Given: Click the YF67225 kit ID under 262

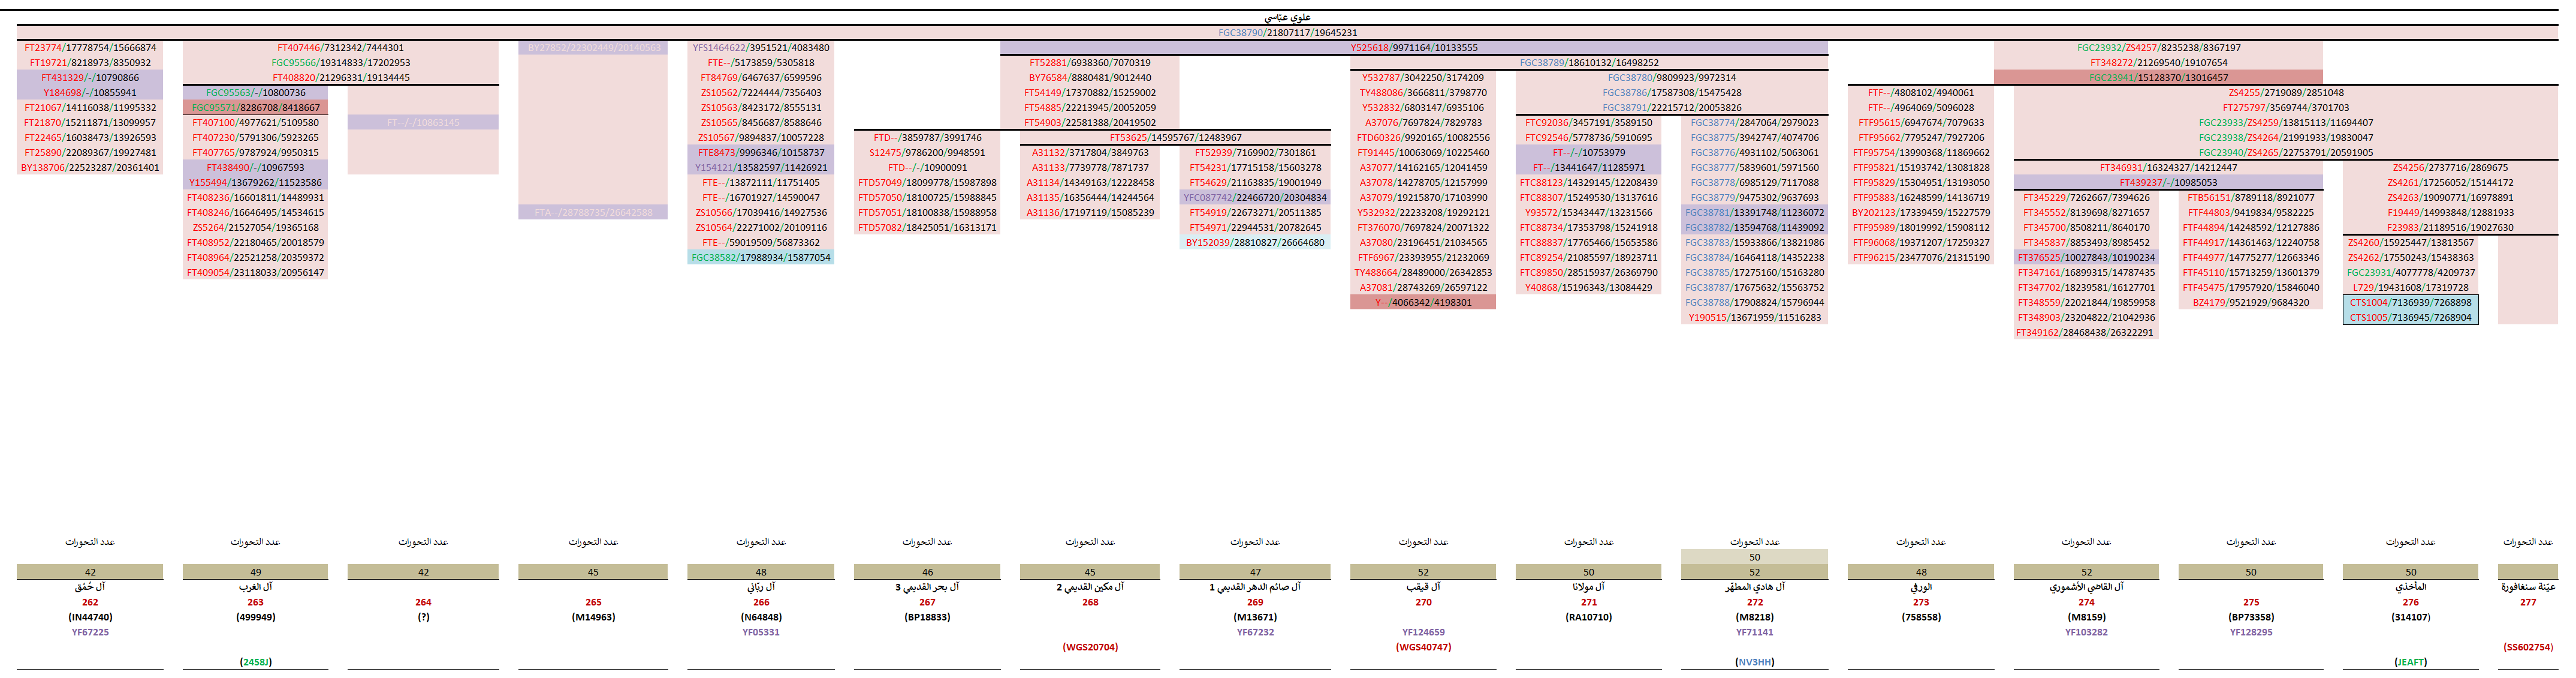Looking at the screenshot, I should coord(90,632).
